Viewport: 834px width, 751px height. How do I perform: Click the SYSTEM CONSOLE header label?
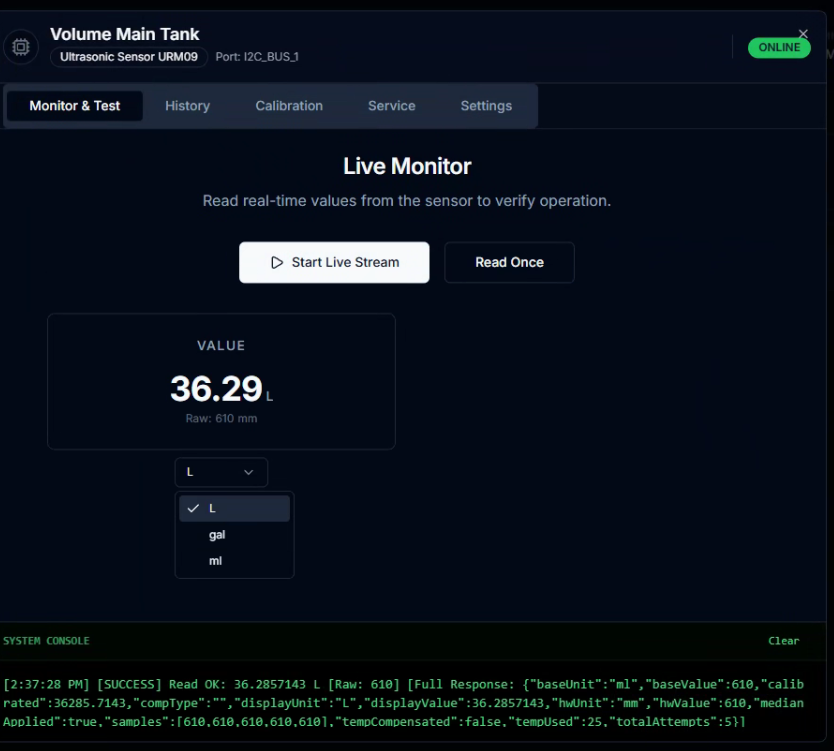pyautogui.click(x=46, y=641)
